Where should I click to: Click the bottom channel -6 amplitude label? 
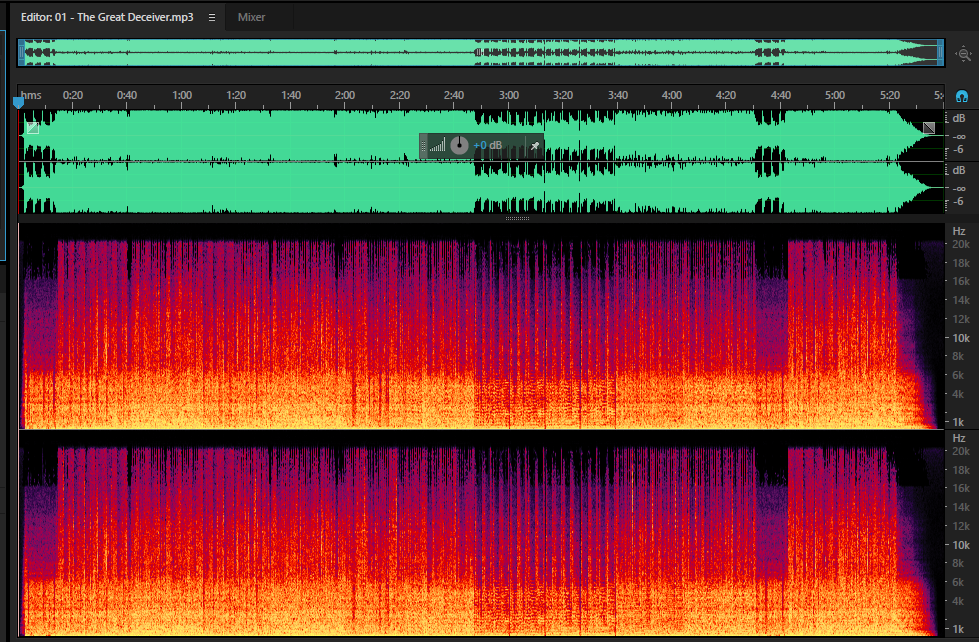[958, 202]
